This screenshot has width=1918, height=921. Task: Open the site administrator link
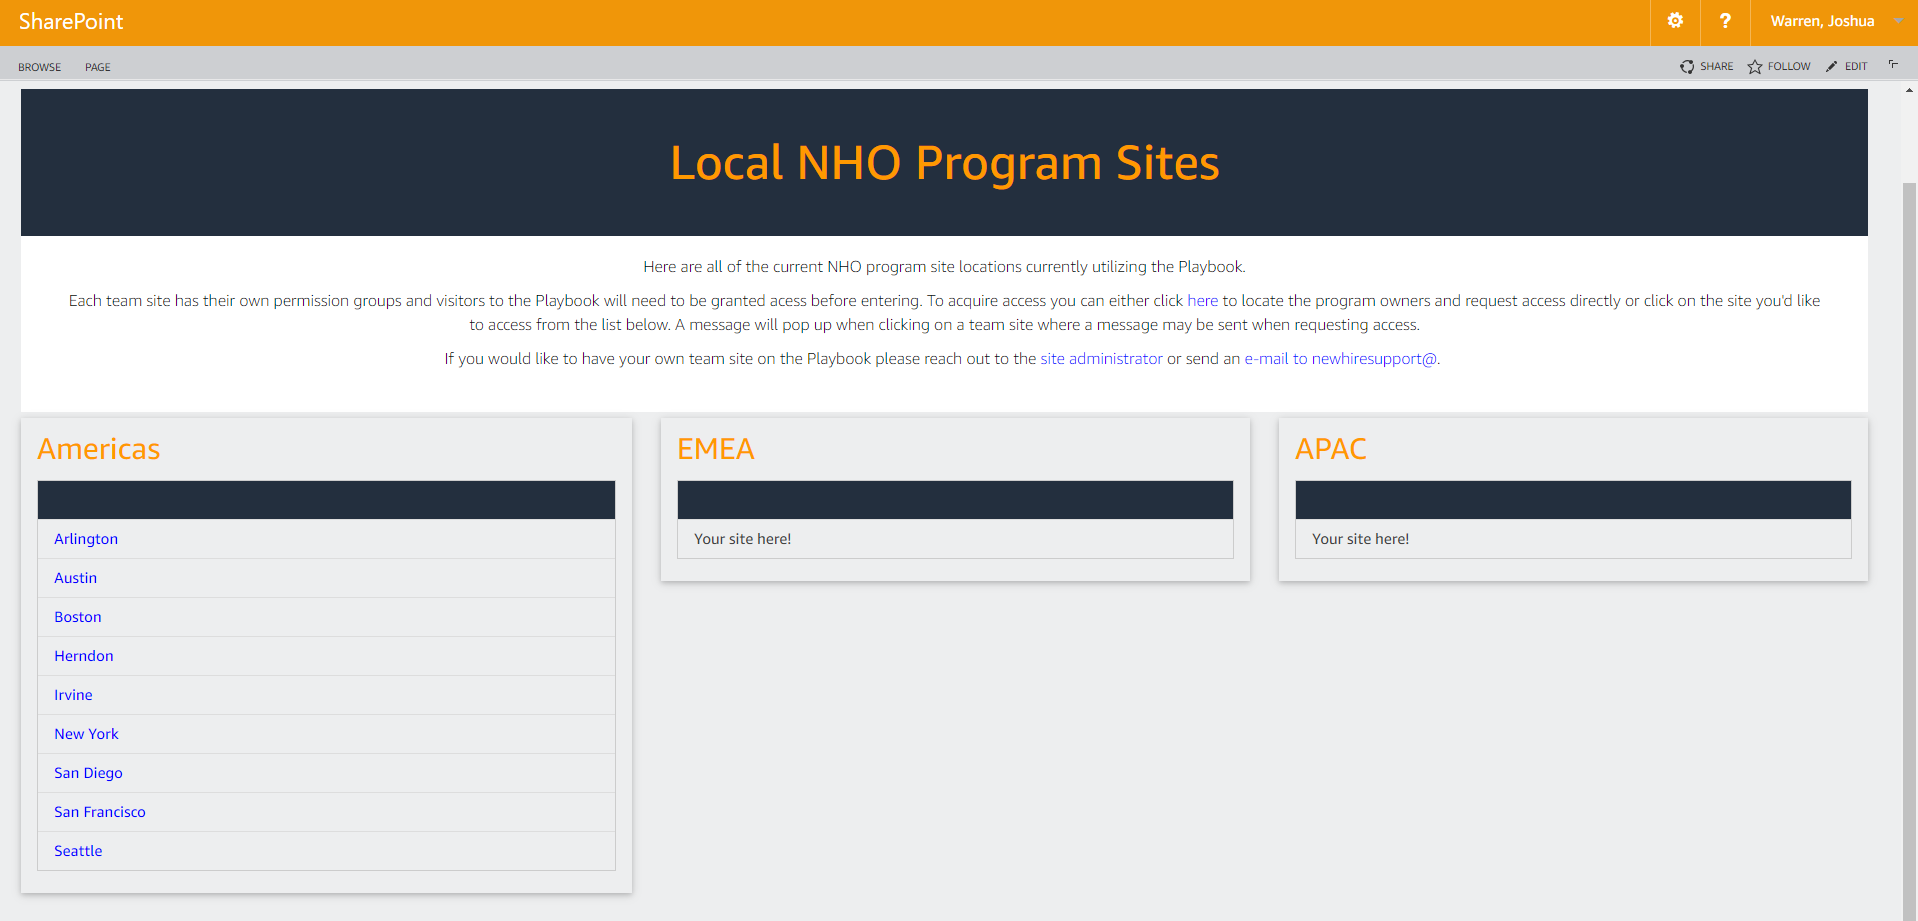(x=1101, y=359)
